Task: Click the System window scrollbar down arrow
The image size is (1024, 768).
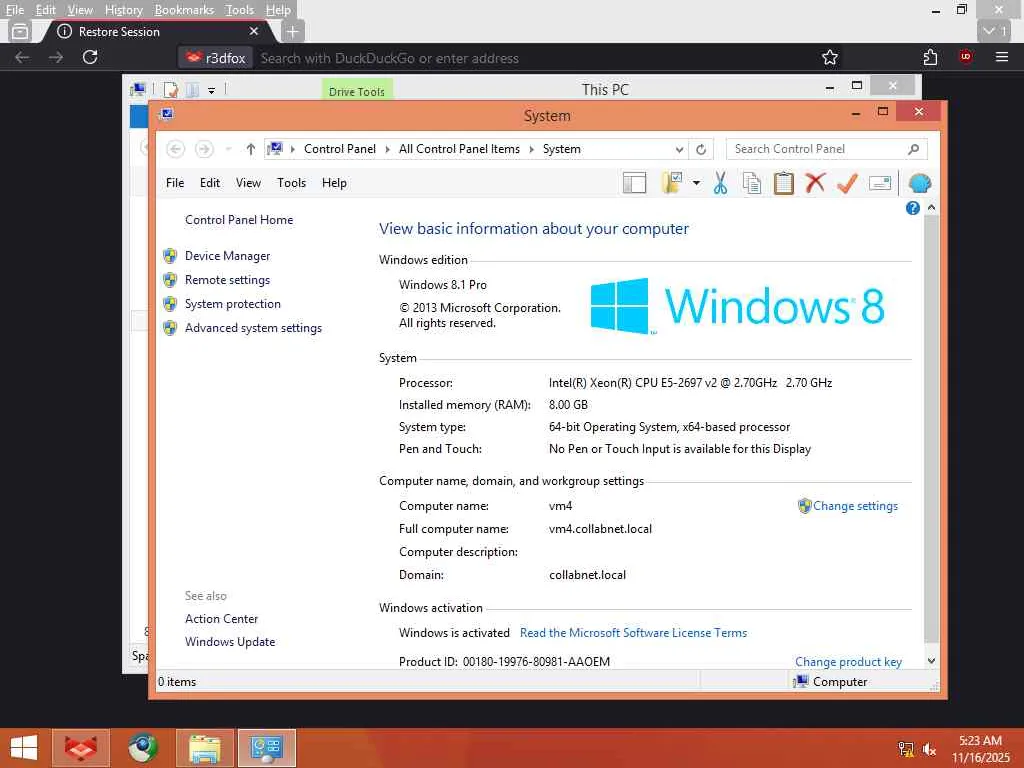Action: pos(931,661)
